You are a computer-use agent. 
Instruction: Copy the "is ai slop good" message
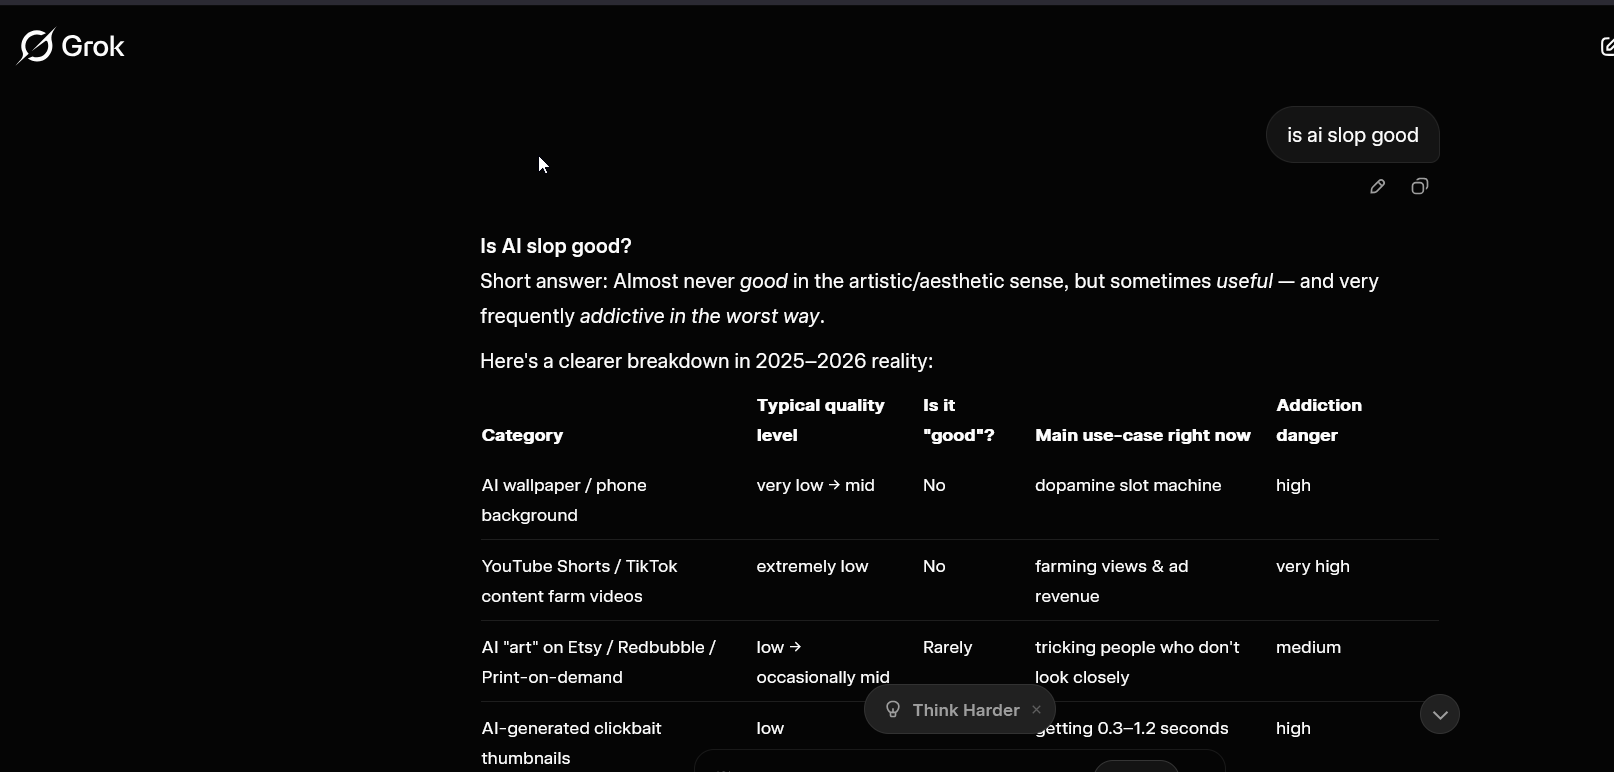point(1419,187)
